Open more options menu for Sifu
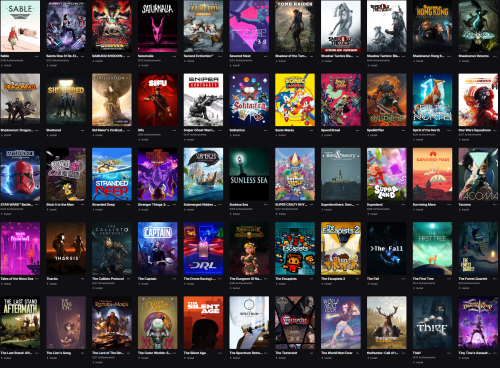Viewport: 500px width, 368px height. point(174,130)
